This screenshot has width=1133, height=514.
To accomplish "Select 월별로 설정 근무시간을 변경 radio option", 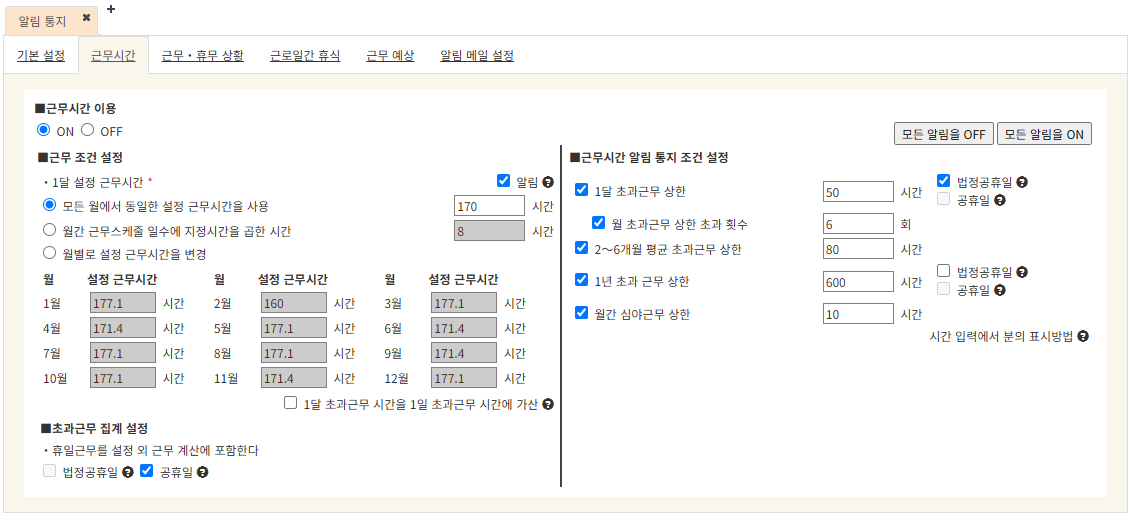I will pos(49,253).
